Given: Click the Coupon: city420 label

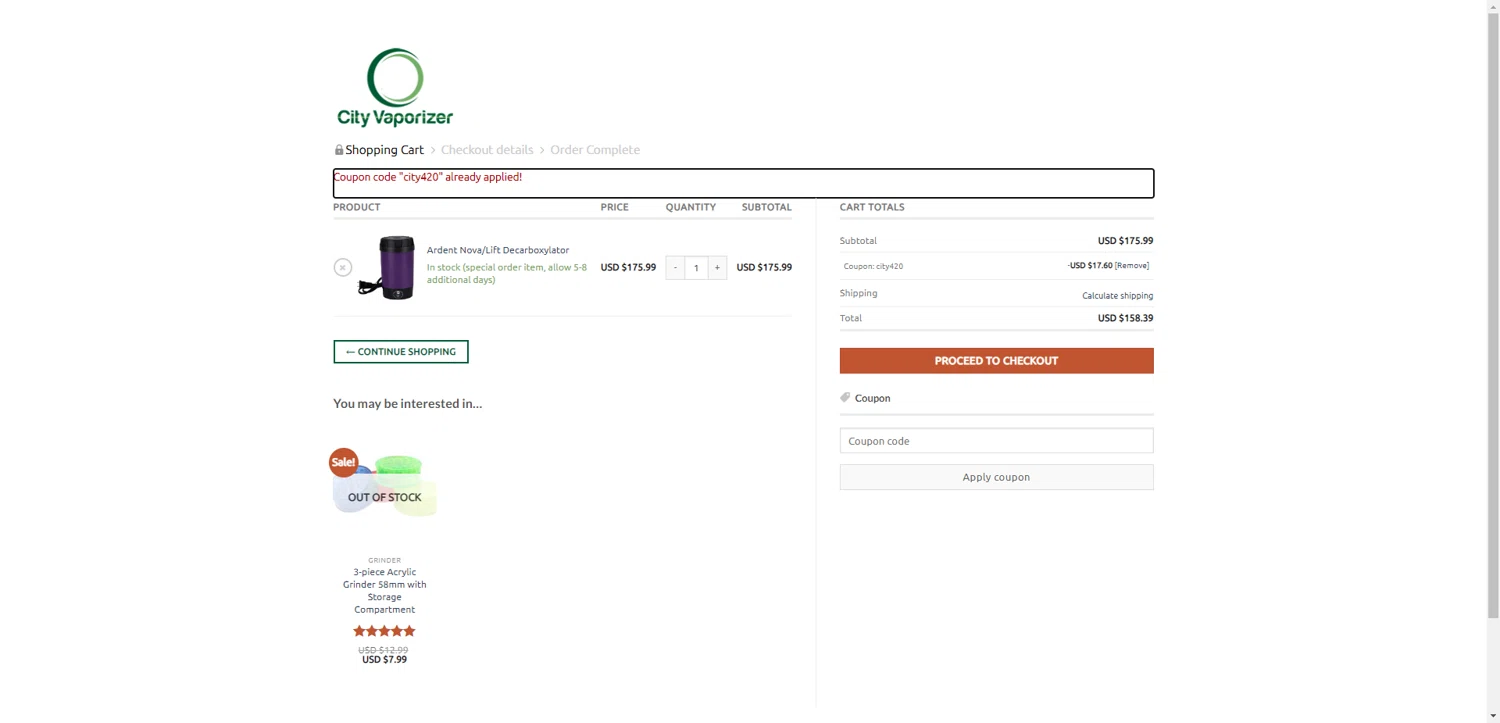Looking at the screenshot, I should coord(873,267).
